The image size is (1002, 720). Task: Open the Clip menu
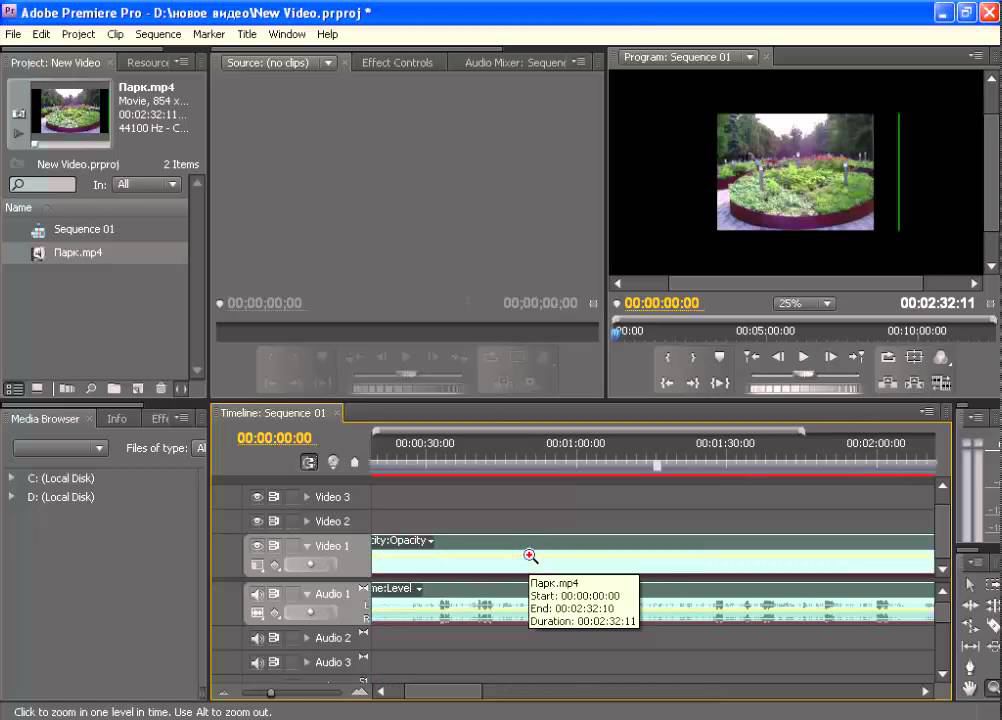115,34
